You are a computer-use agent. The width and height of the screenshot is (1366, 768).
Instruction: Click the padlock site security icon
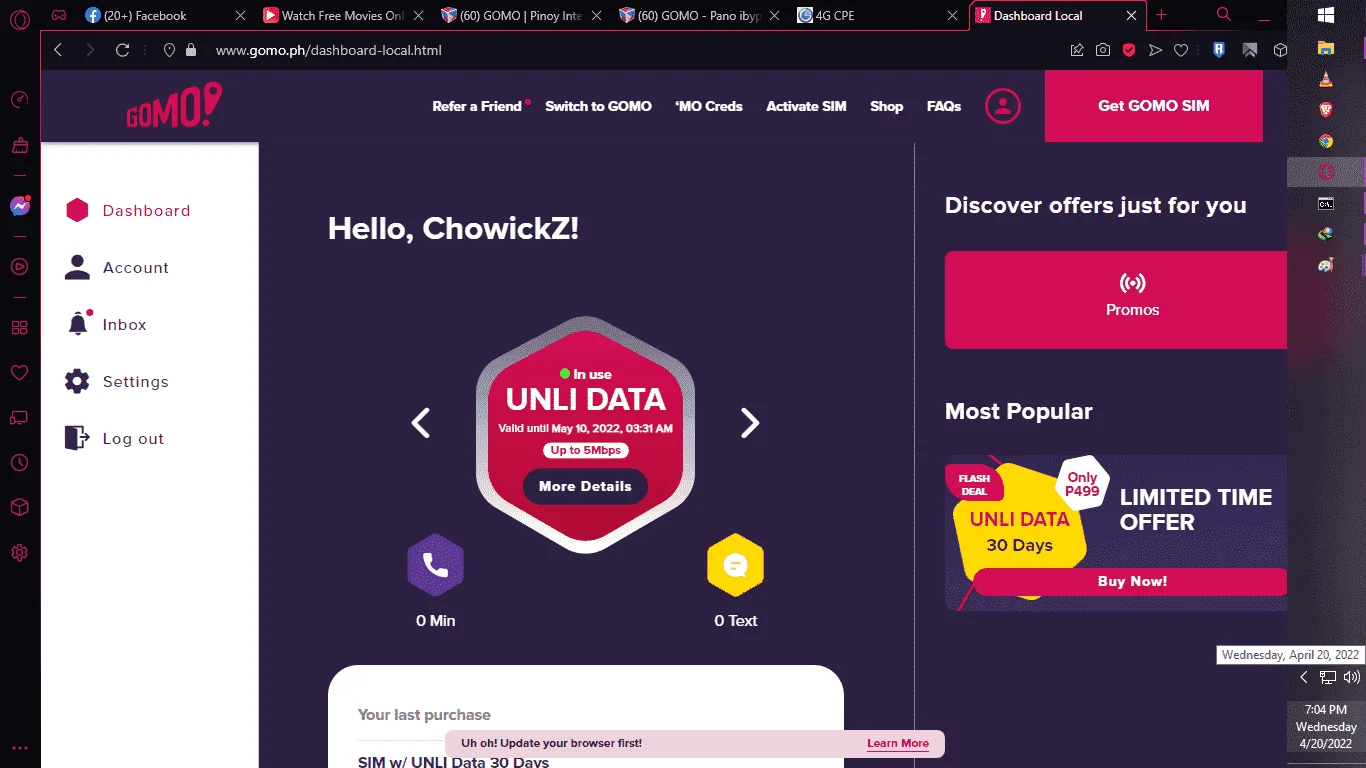(192, 50)
